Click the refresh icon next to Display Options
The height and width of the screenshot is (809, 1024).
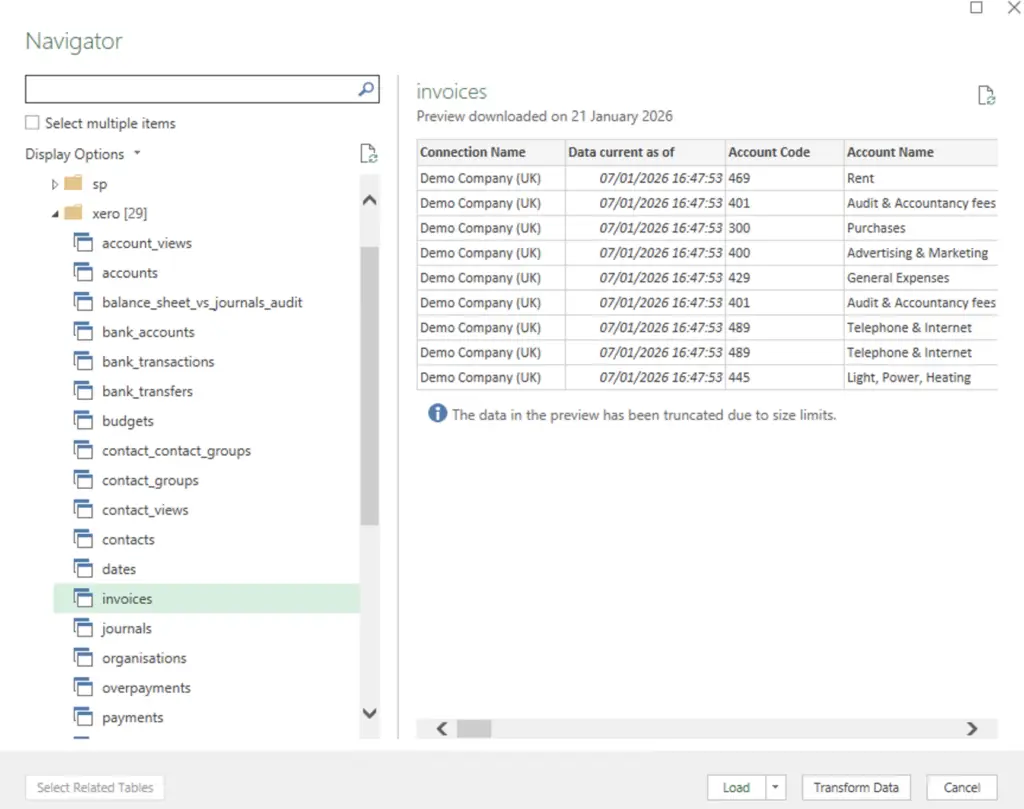tap(368, 153)
